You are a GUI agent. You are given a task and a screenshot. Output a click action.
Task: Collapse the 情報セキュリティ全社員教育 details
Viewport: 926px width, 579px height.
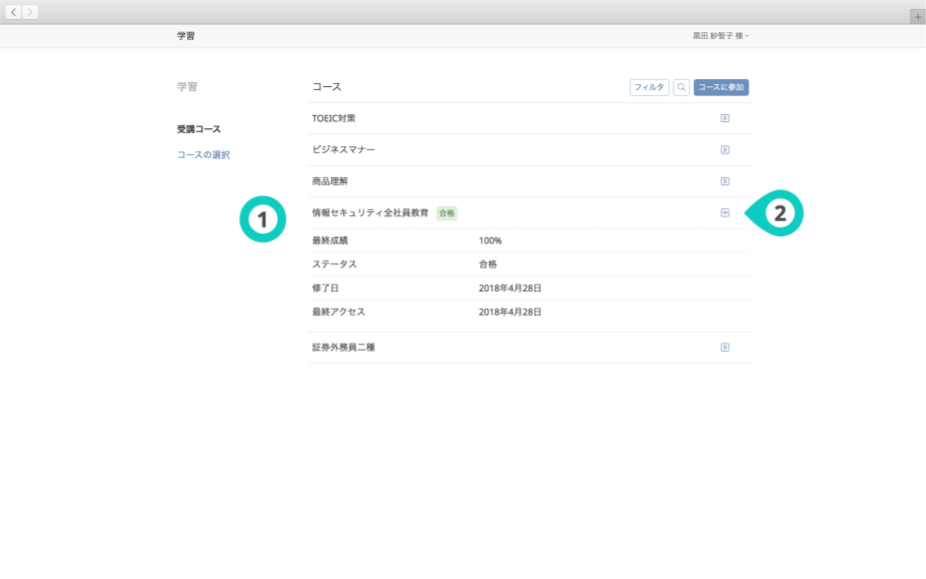pyautogui.click(x=725, y=213)
